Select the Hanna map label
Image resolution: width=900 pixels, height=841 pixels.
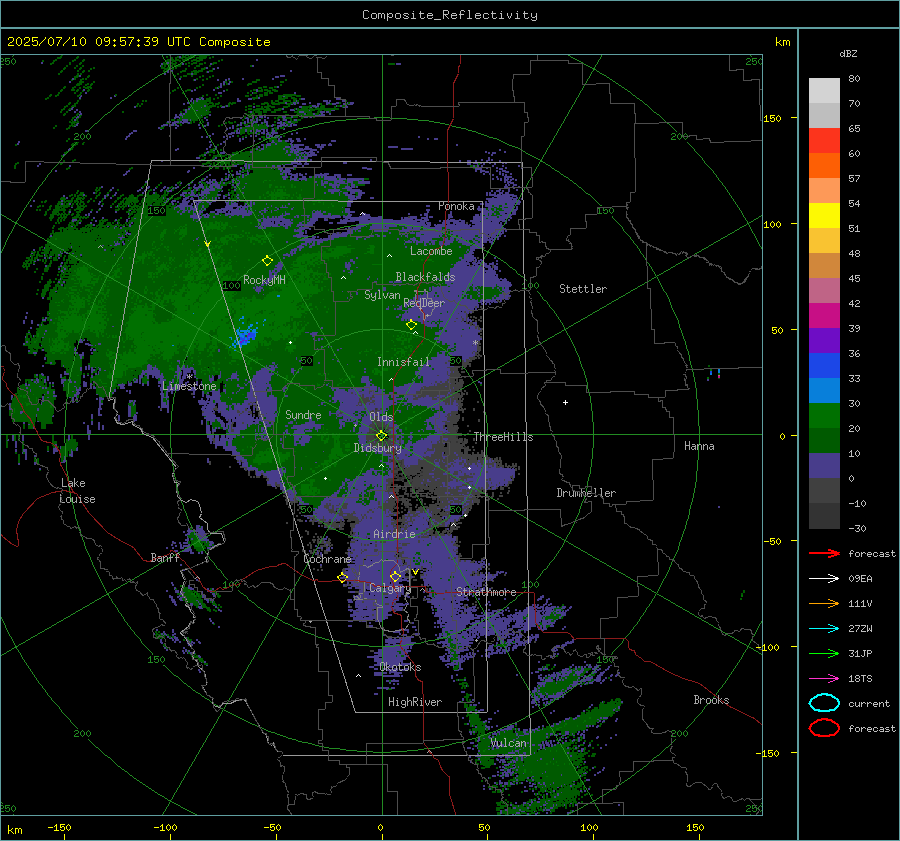(x=699, y=446)
